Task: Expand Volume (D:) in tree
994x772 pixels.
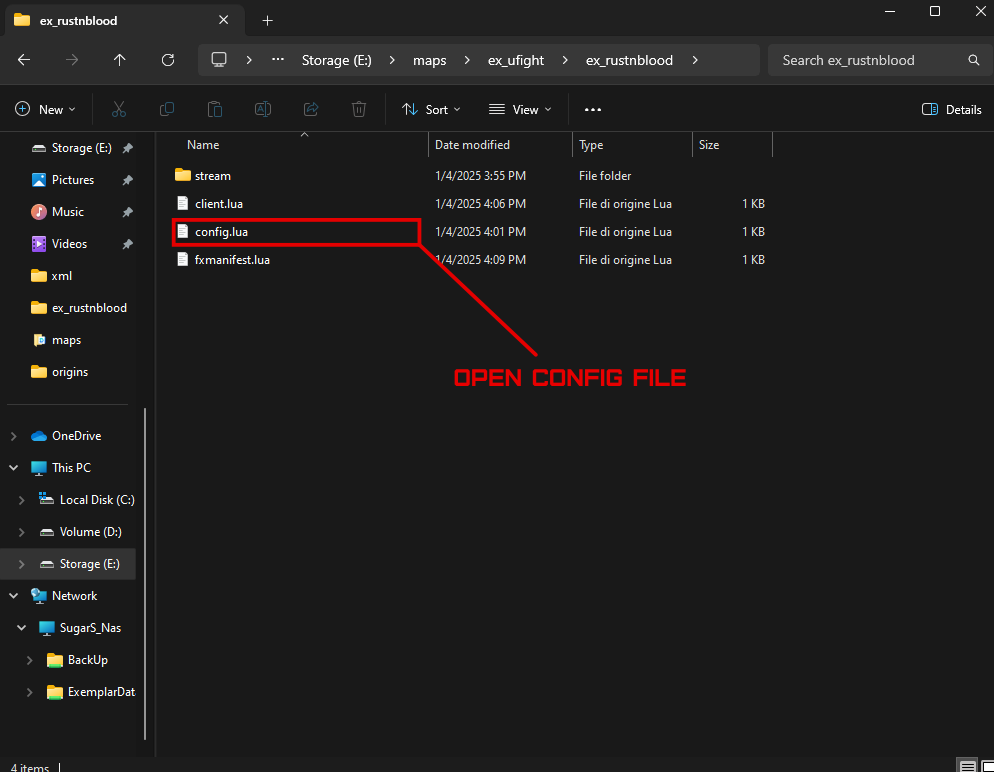Action: [22, 532]
